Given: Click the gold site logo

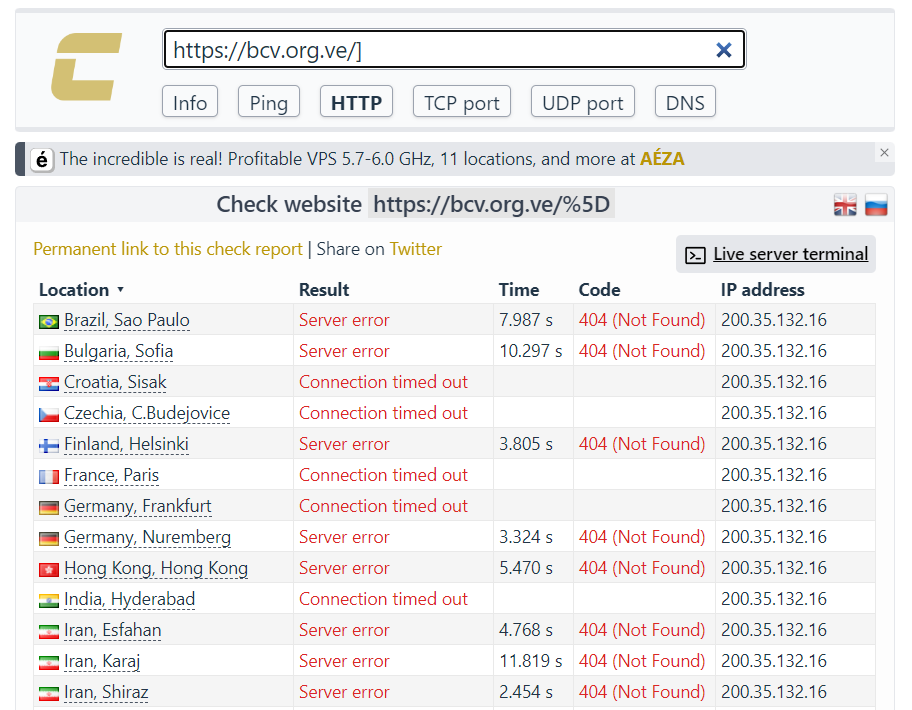Looking at the screenshot, I should point(87,67).
